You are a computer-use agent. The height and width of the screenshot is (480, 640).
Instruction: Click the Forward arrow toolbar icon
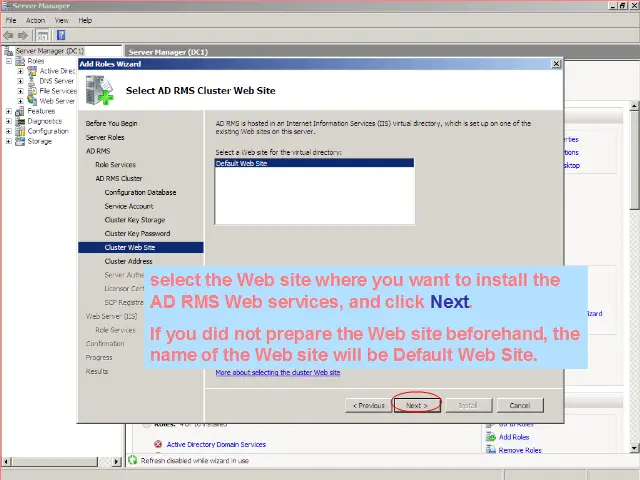click(23, 36)
